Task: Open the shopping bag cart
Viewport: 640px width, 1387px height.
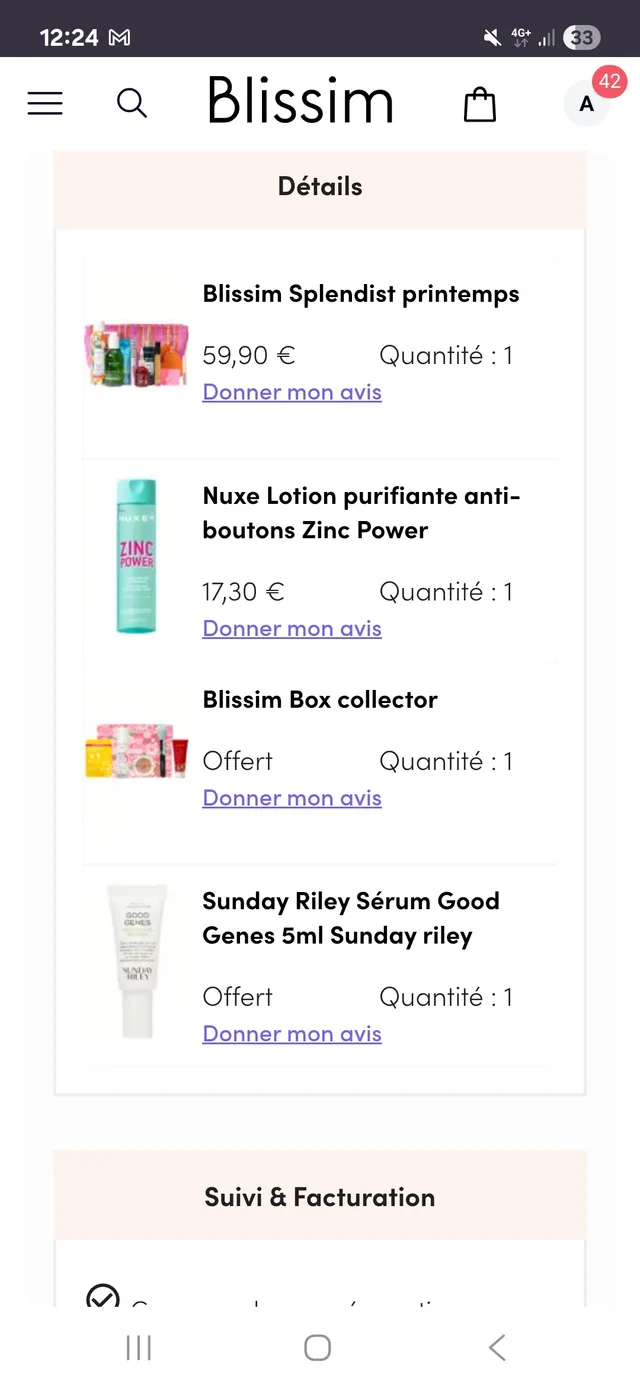Action: tap(480, 104)
